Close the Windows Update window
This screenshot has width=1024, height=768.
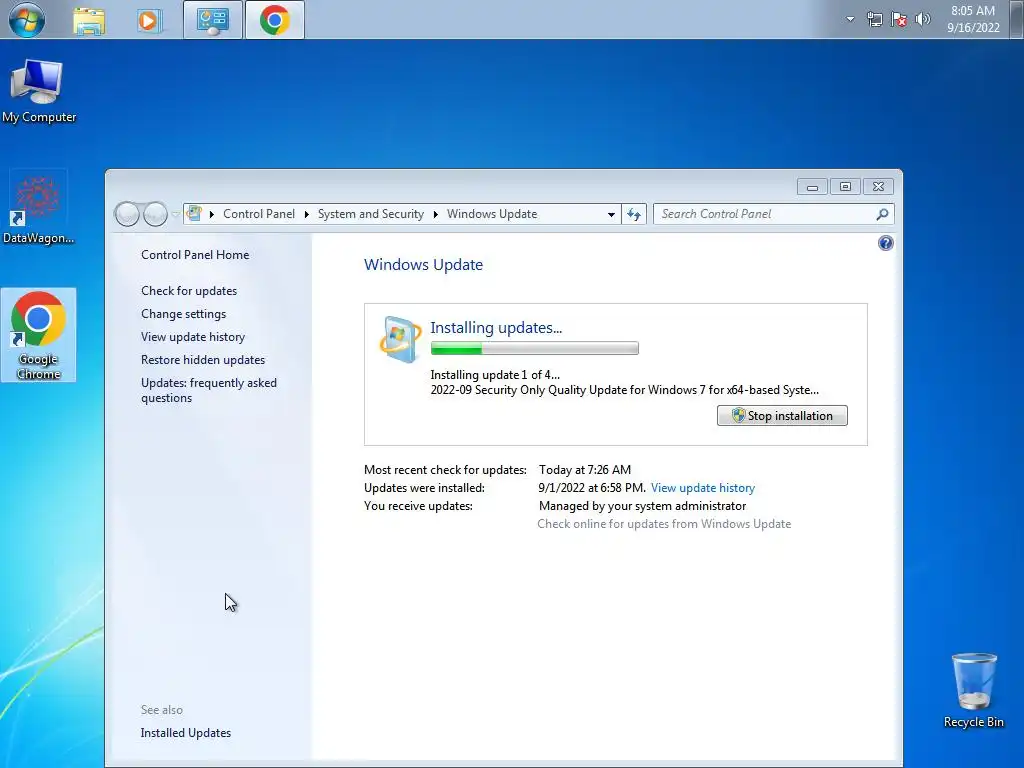(878, 187)
